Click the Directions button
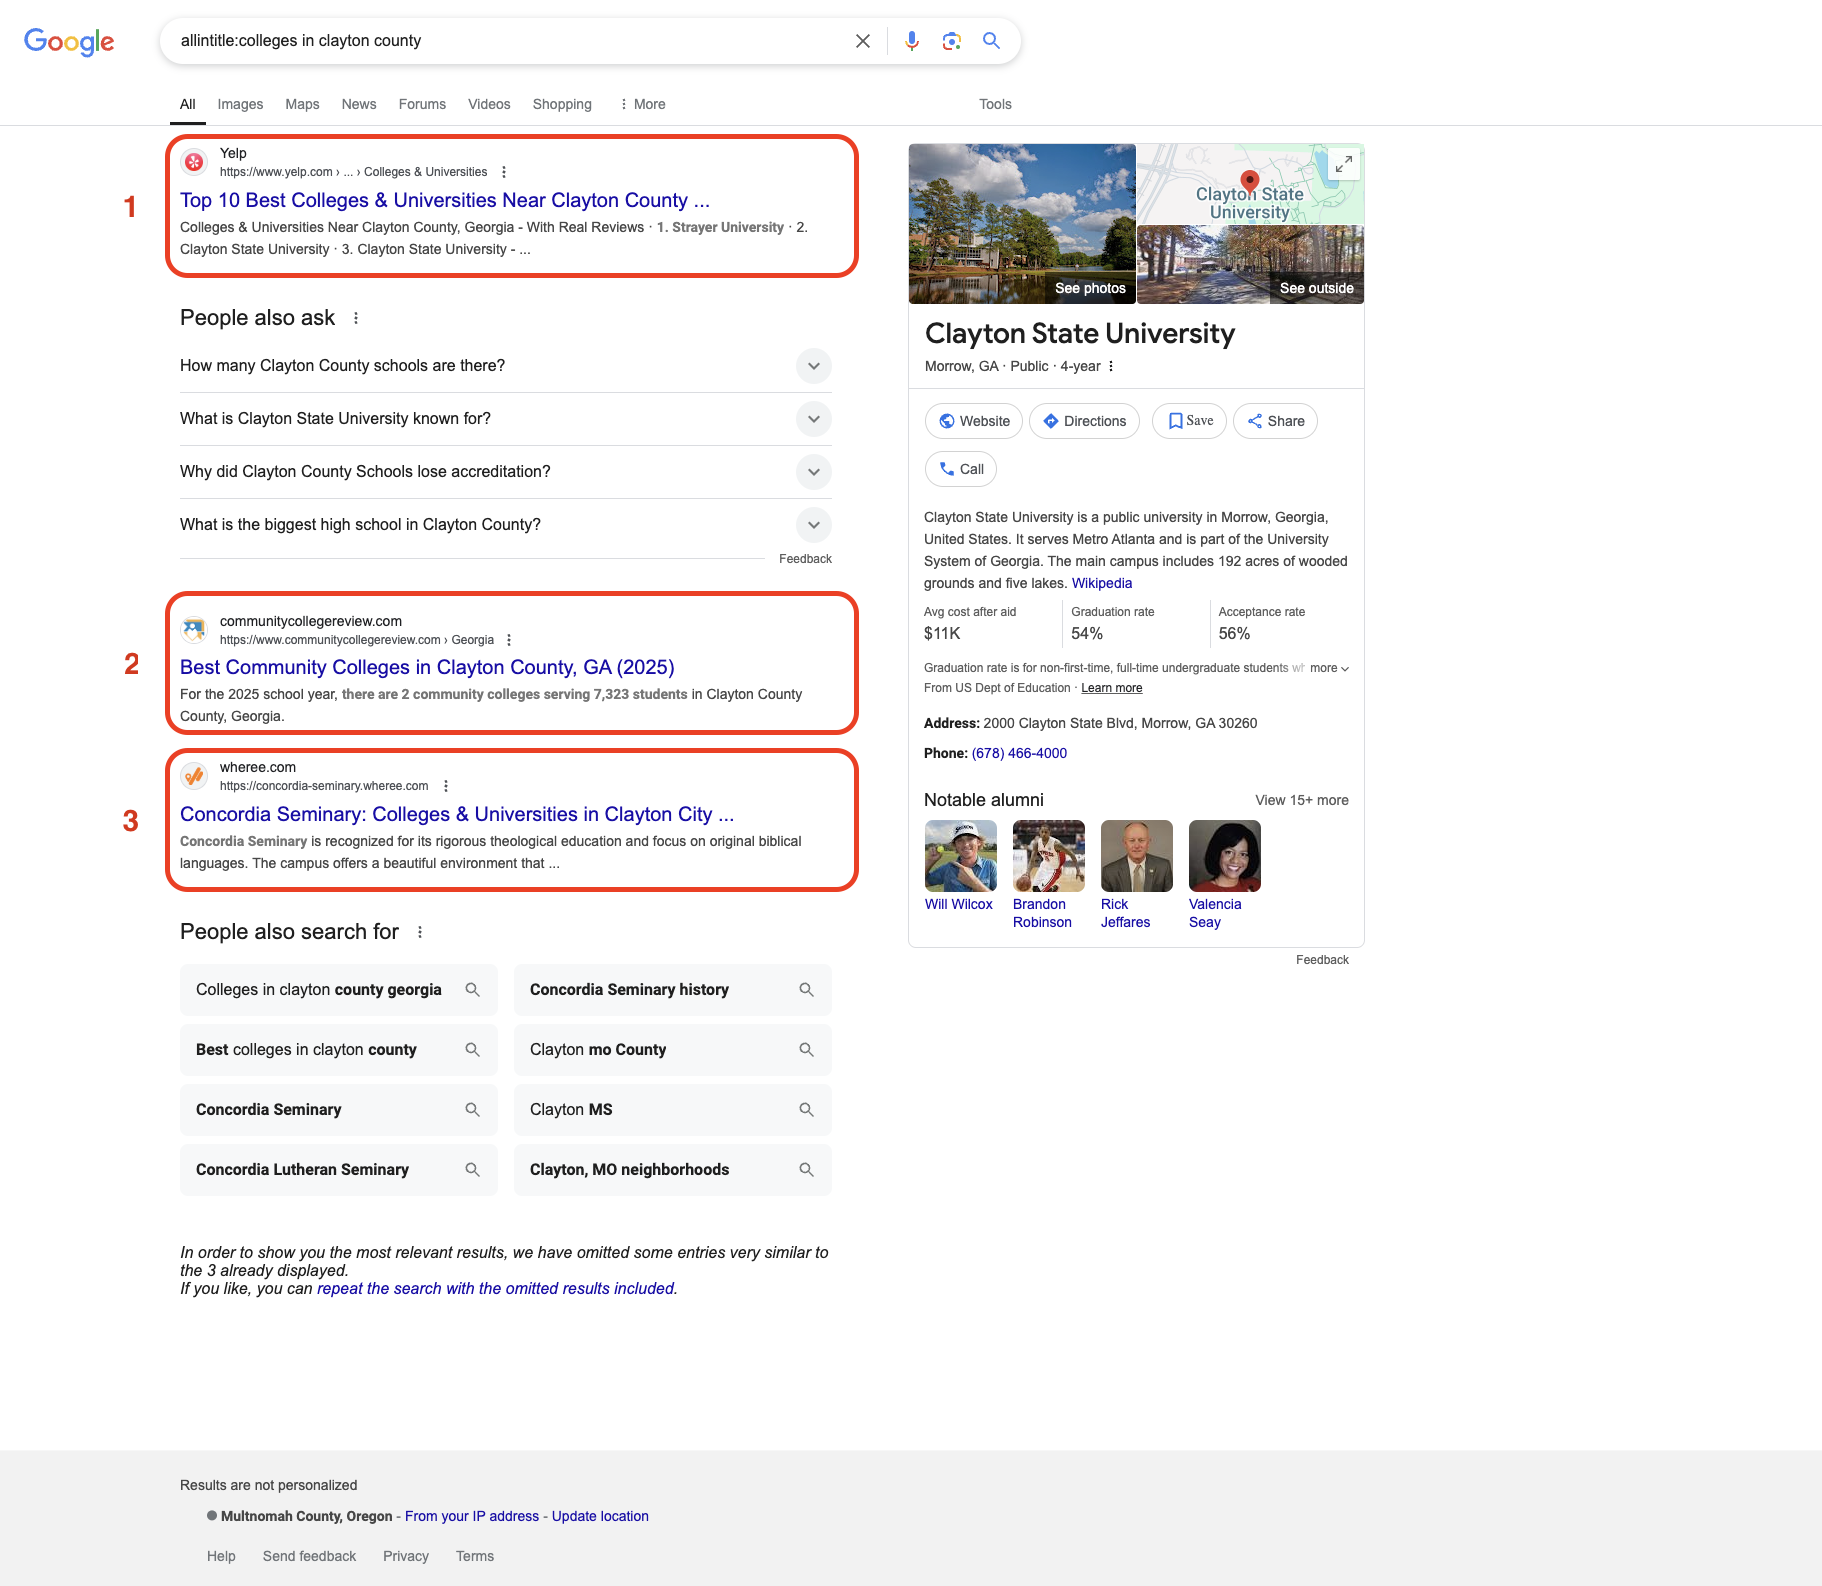The image size is (1822, 1586). 1084,421
